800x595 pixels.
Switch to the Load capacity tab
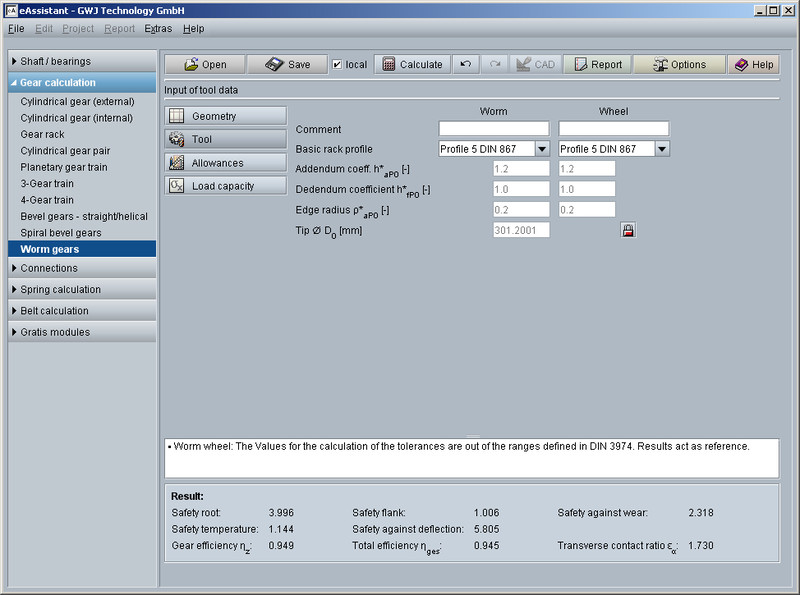[x=226, y=186]
